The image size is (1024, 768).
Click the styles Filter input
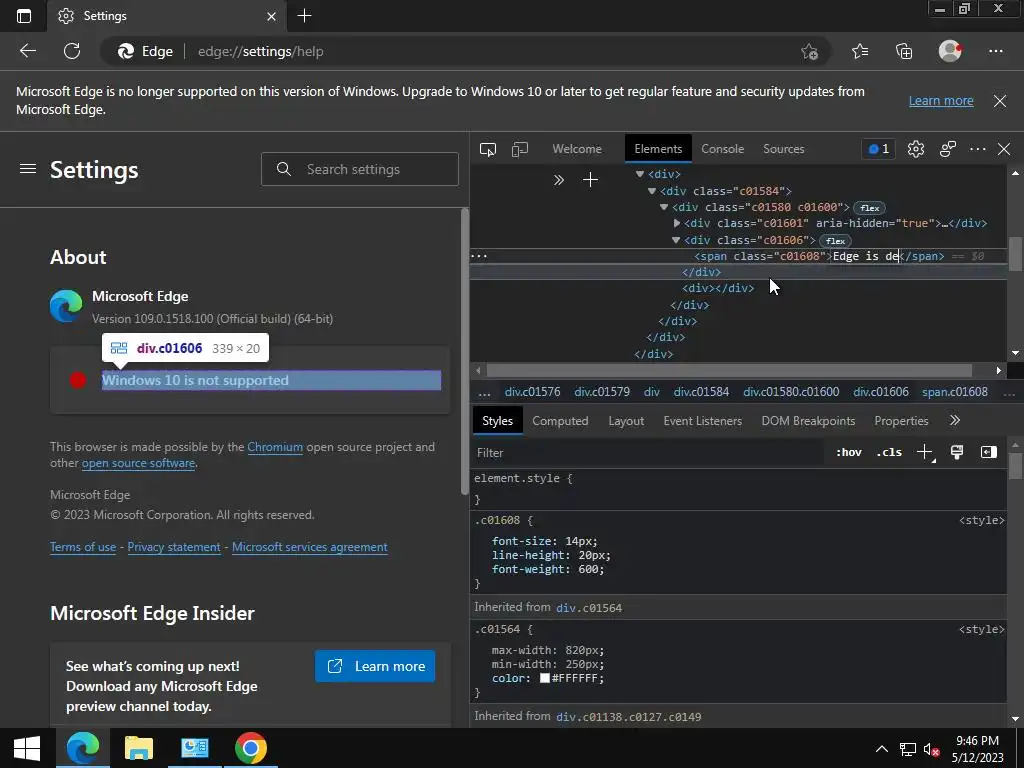coord(649,453)
